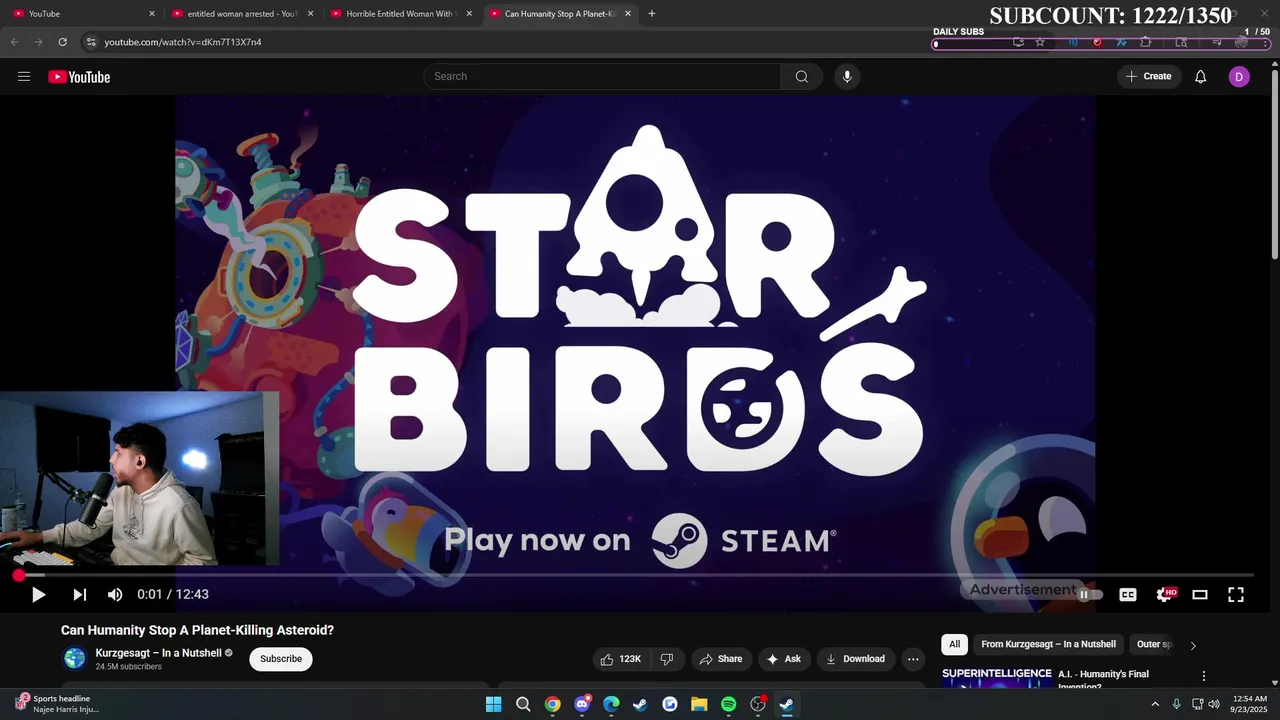This screenshot has height=720, width=1280.
Task: Start voice search with the microphone
Action: click(847, 77)
